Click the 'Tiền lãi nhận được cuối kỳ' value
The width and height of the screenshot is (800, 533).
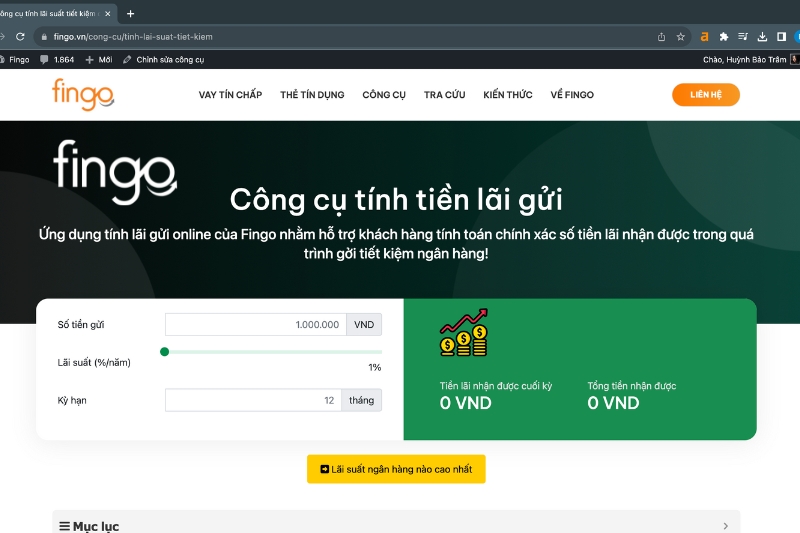(x=465, y=403)
